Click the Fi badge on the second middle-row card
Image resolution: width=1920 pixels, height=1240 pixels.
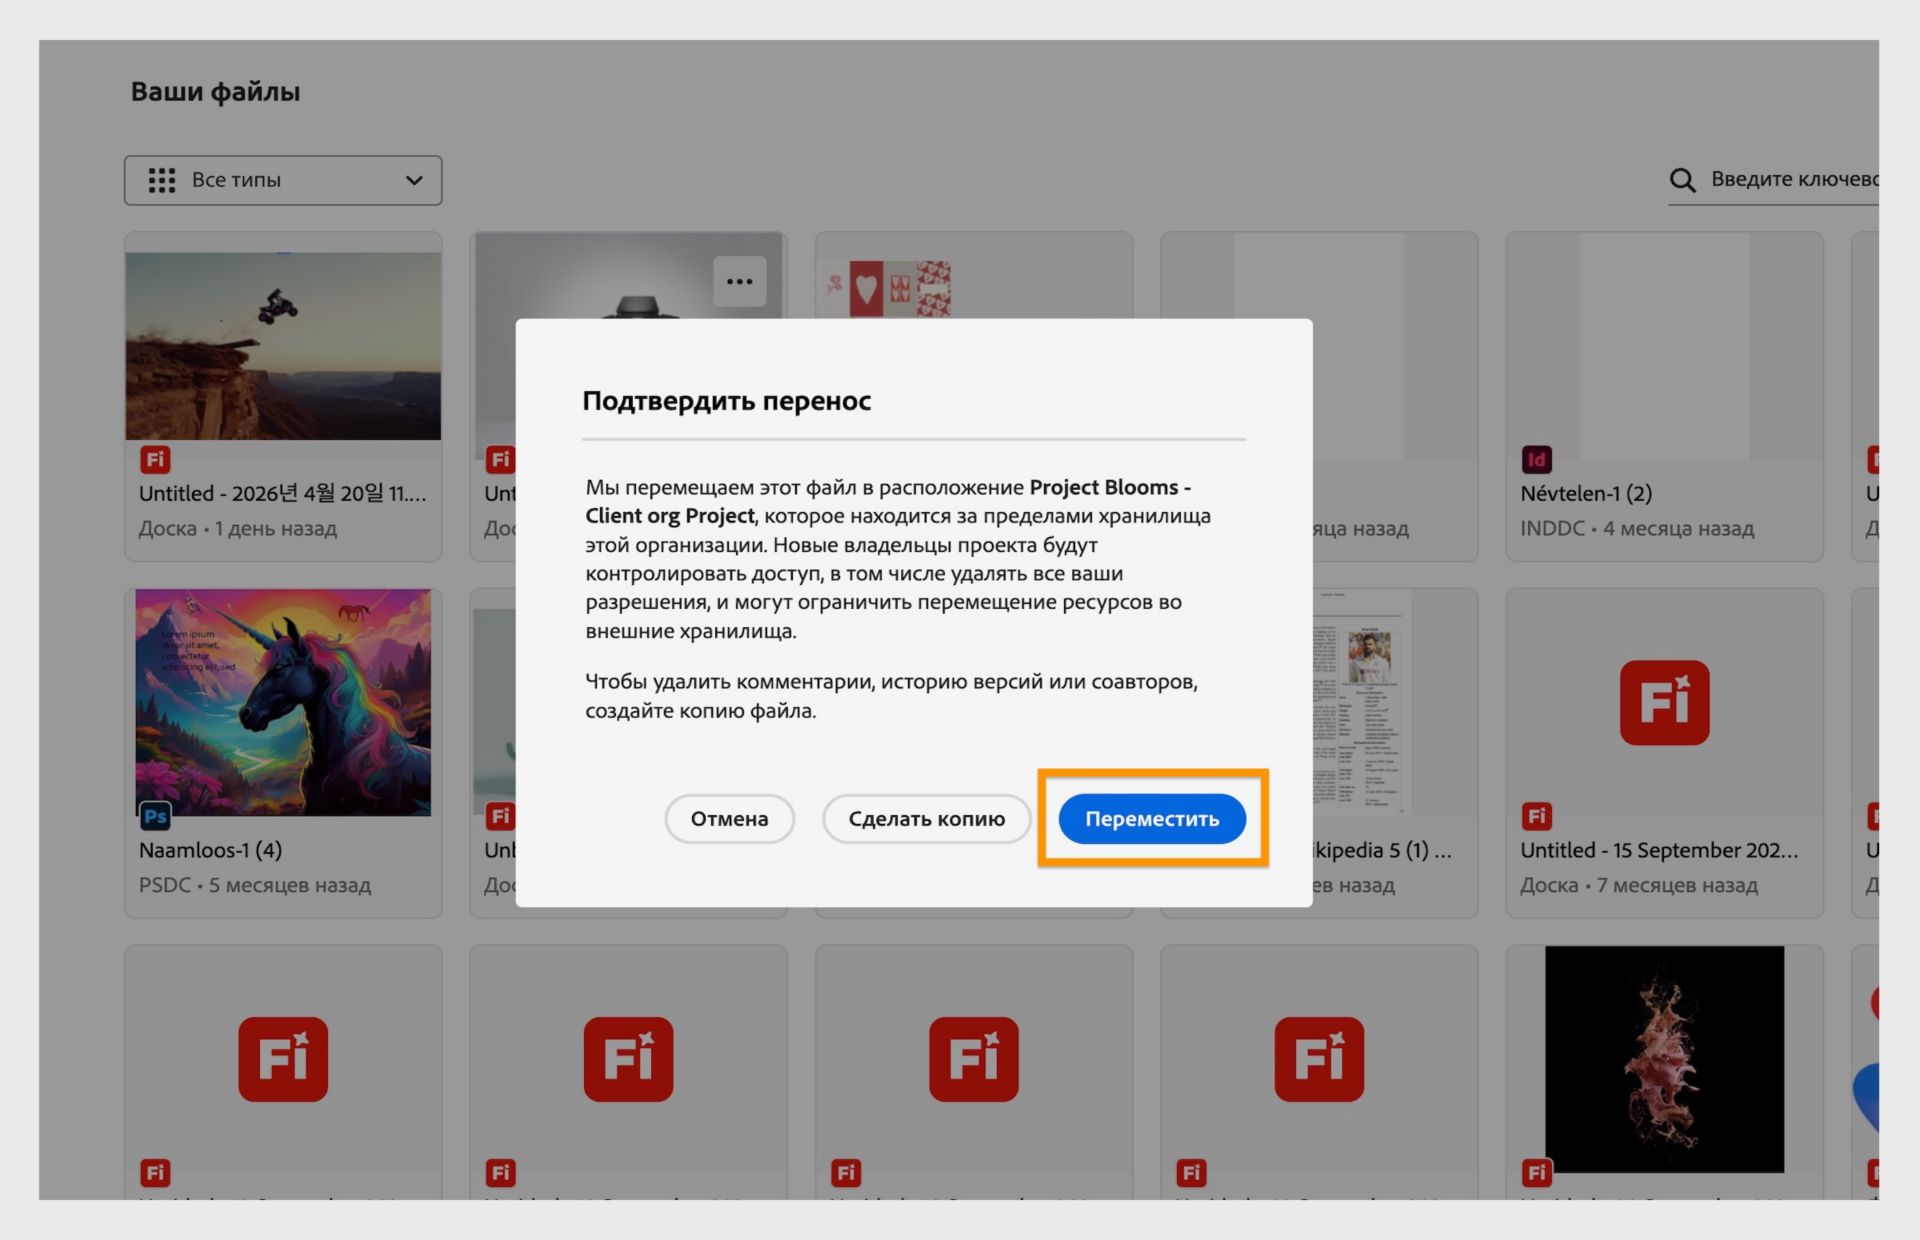tap(500, 816)
